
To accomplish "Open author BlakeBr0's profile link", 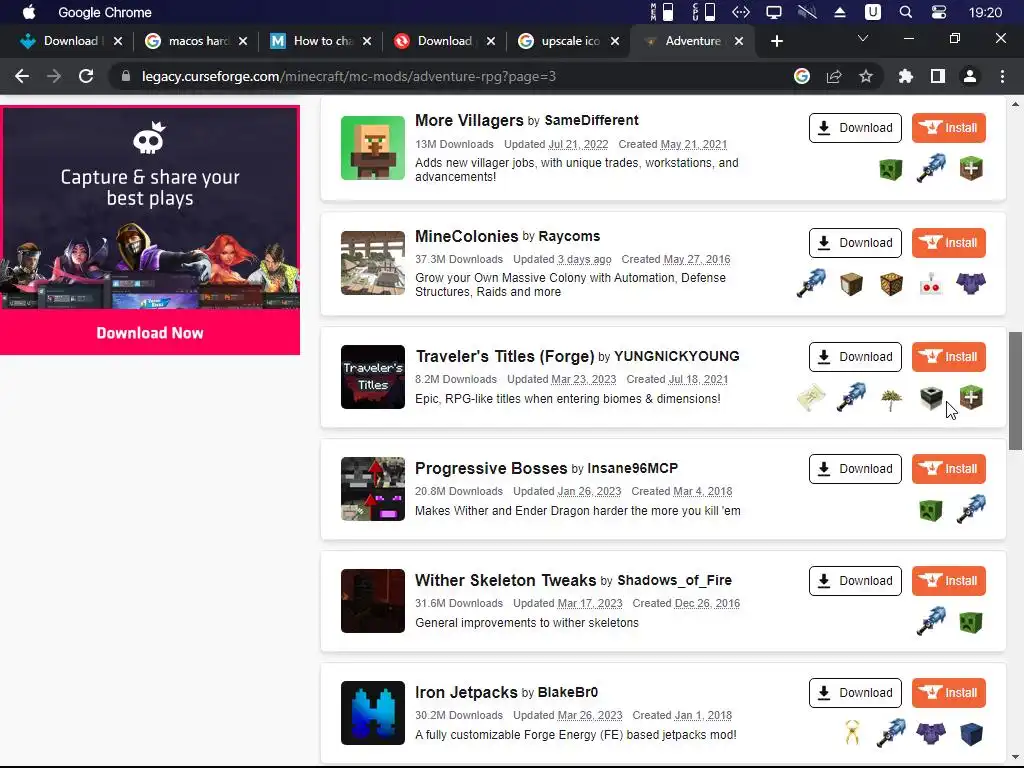I will tap(568, 692).
